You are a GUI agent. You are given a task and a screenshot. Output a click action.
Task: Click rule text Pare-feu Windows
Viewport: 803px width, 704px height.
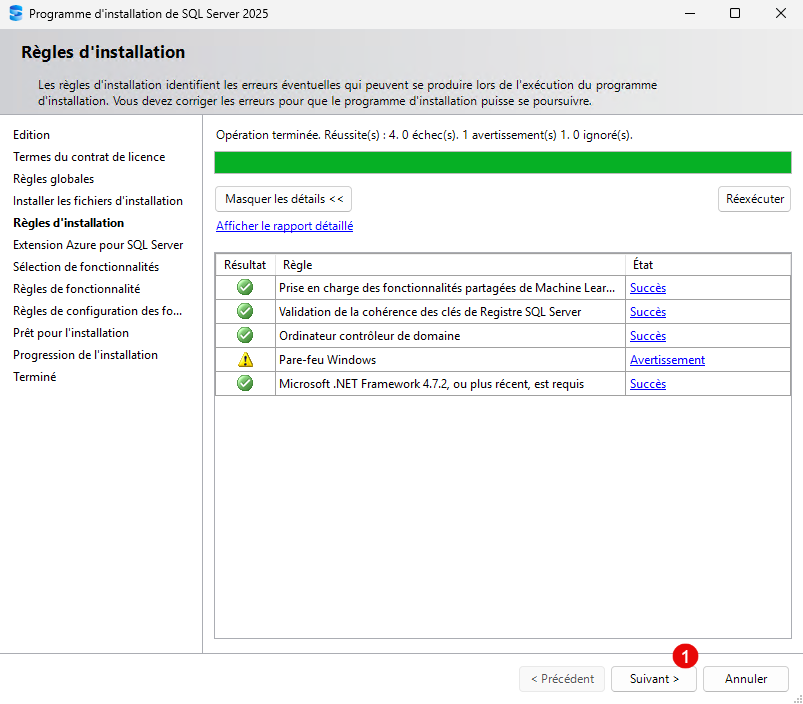click(327, 360)
